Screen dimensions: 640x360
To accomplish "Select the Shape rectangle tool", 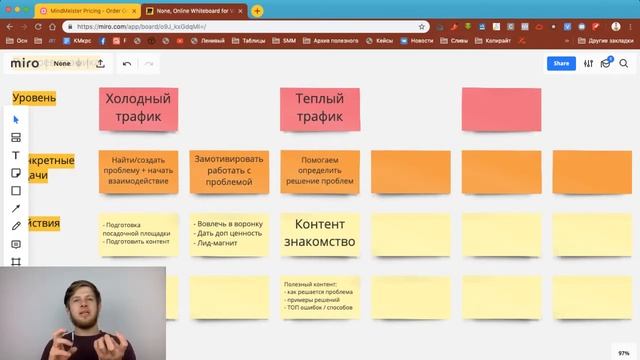I will tap(16, 191).
